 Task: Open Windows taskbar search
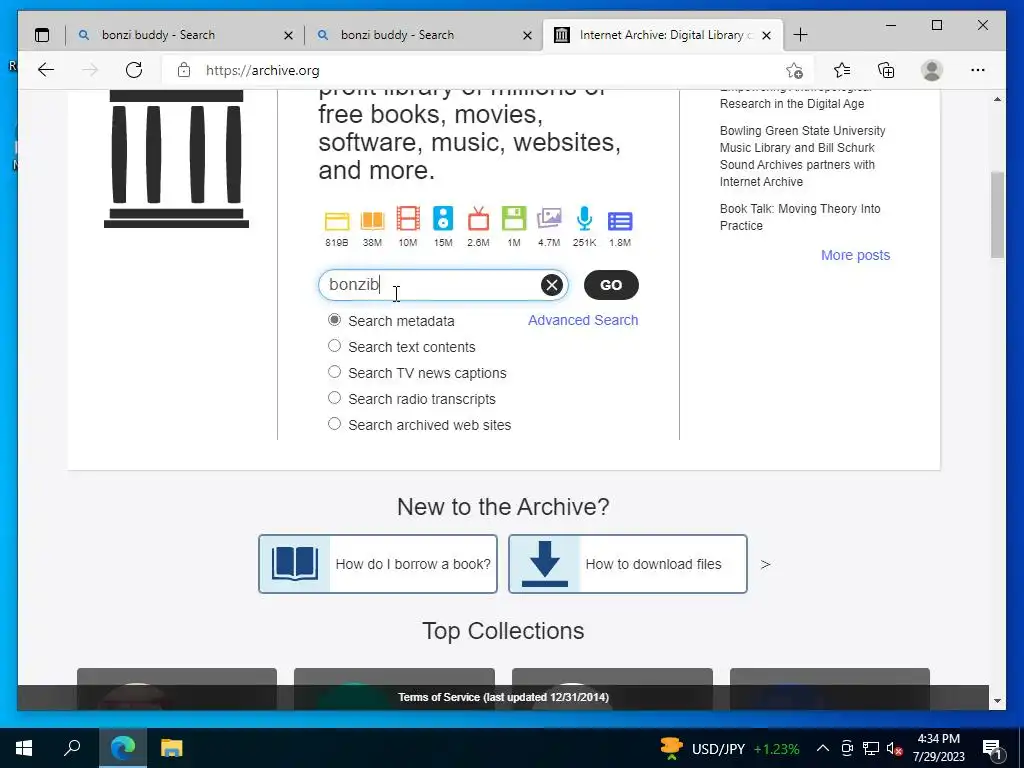click(72, 747)
